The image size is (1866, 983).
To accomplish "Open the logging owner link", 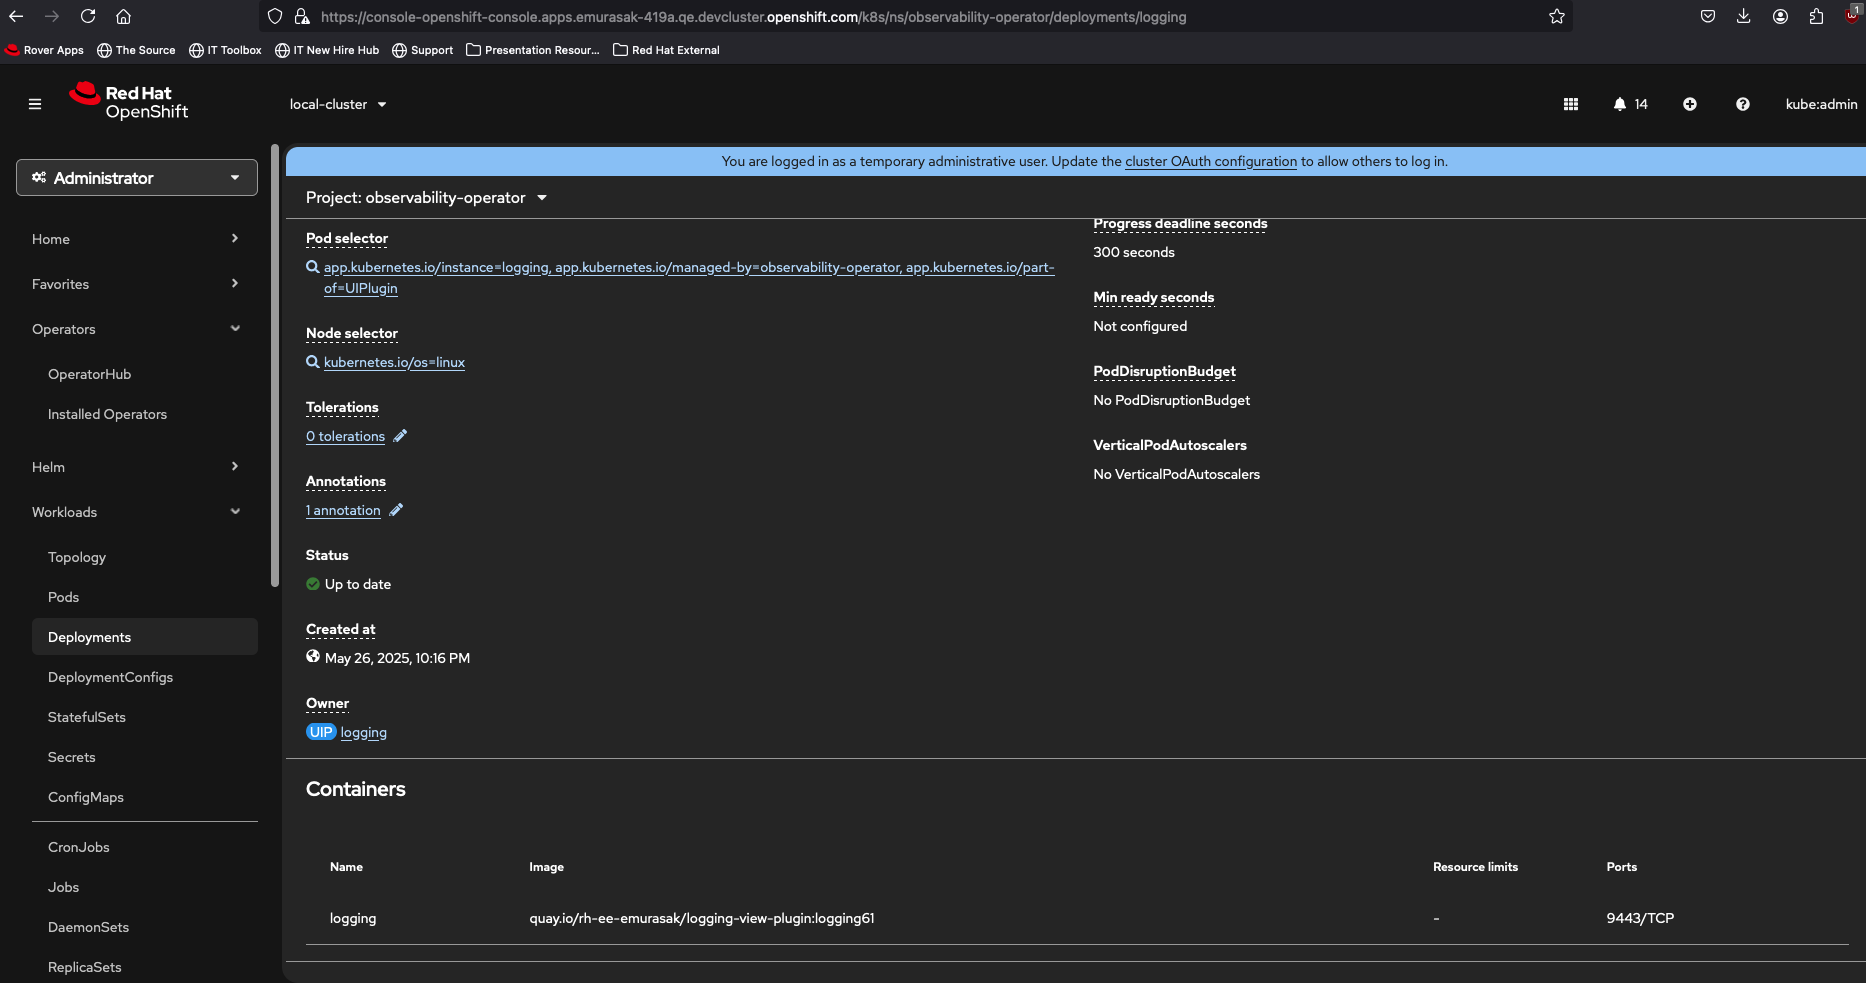I will 364,732.
